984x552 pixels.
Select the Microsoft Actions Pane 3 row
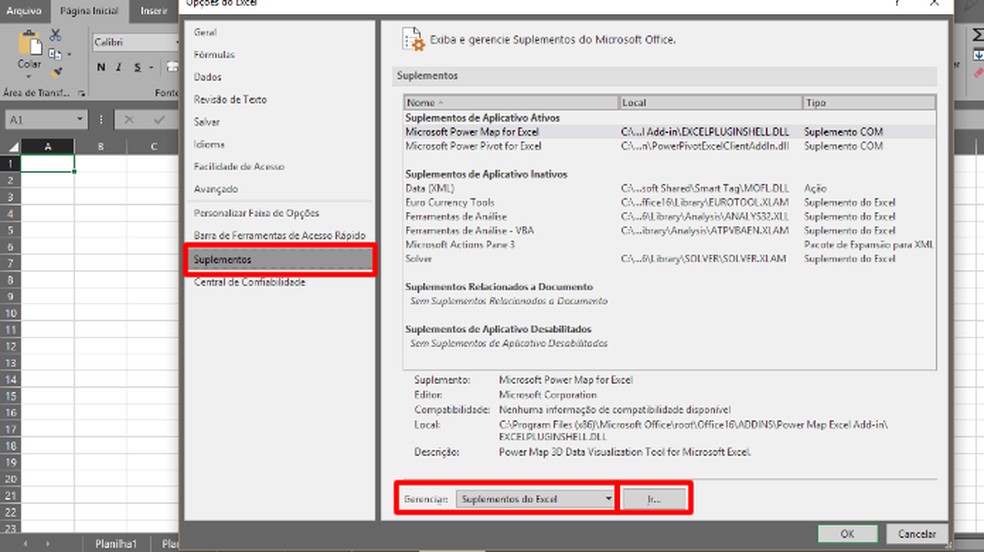pos(670,245)
